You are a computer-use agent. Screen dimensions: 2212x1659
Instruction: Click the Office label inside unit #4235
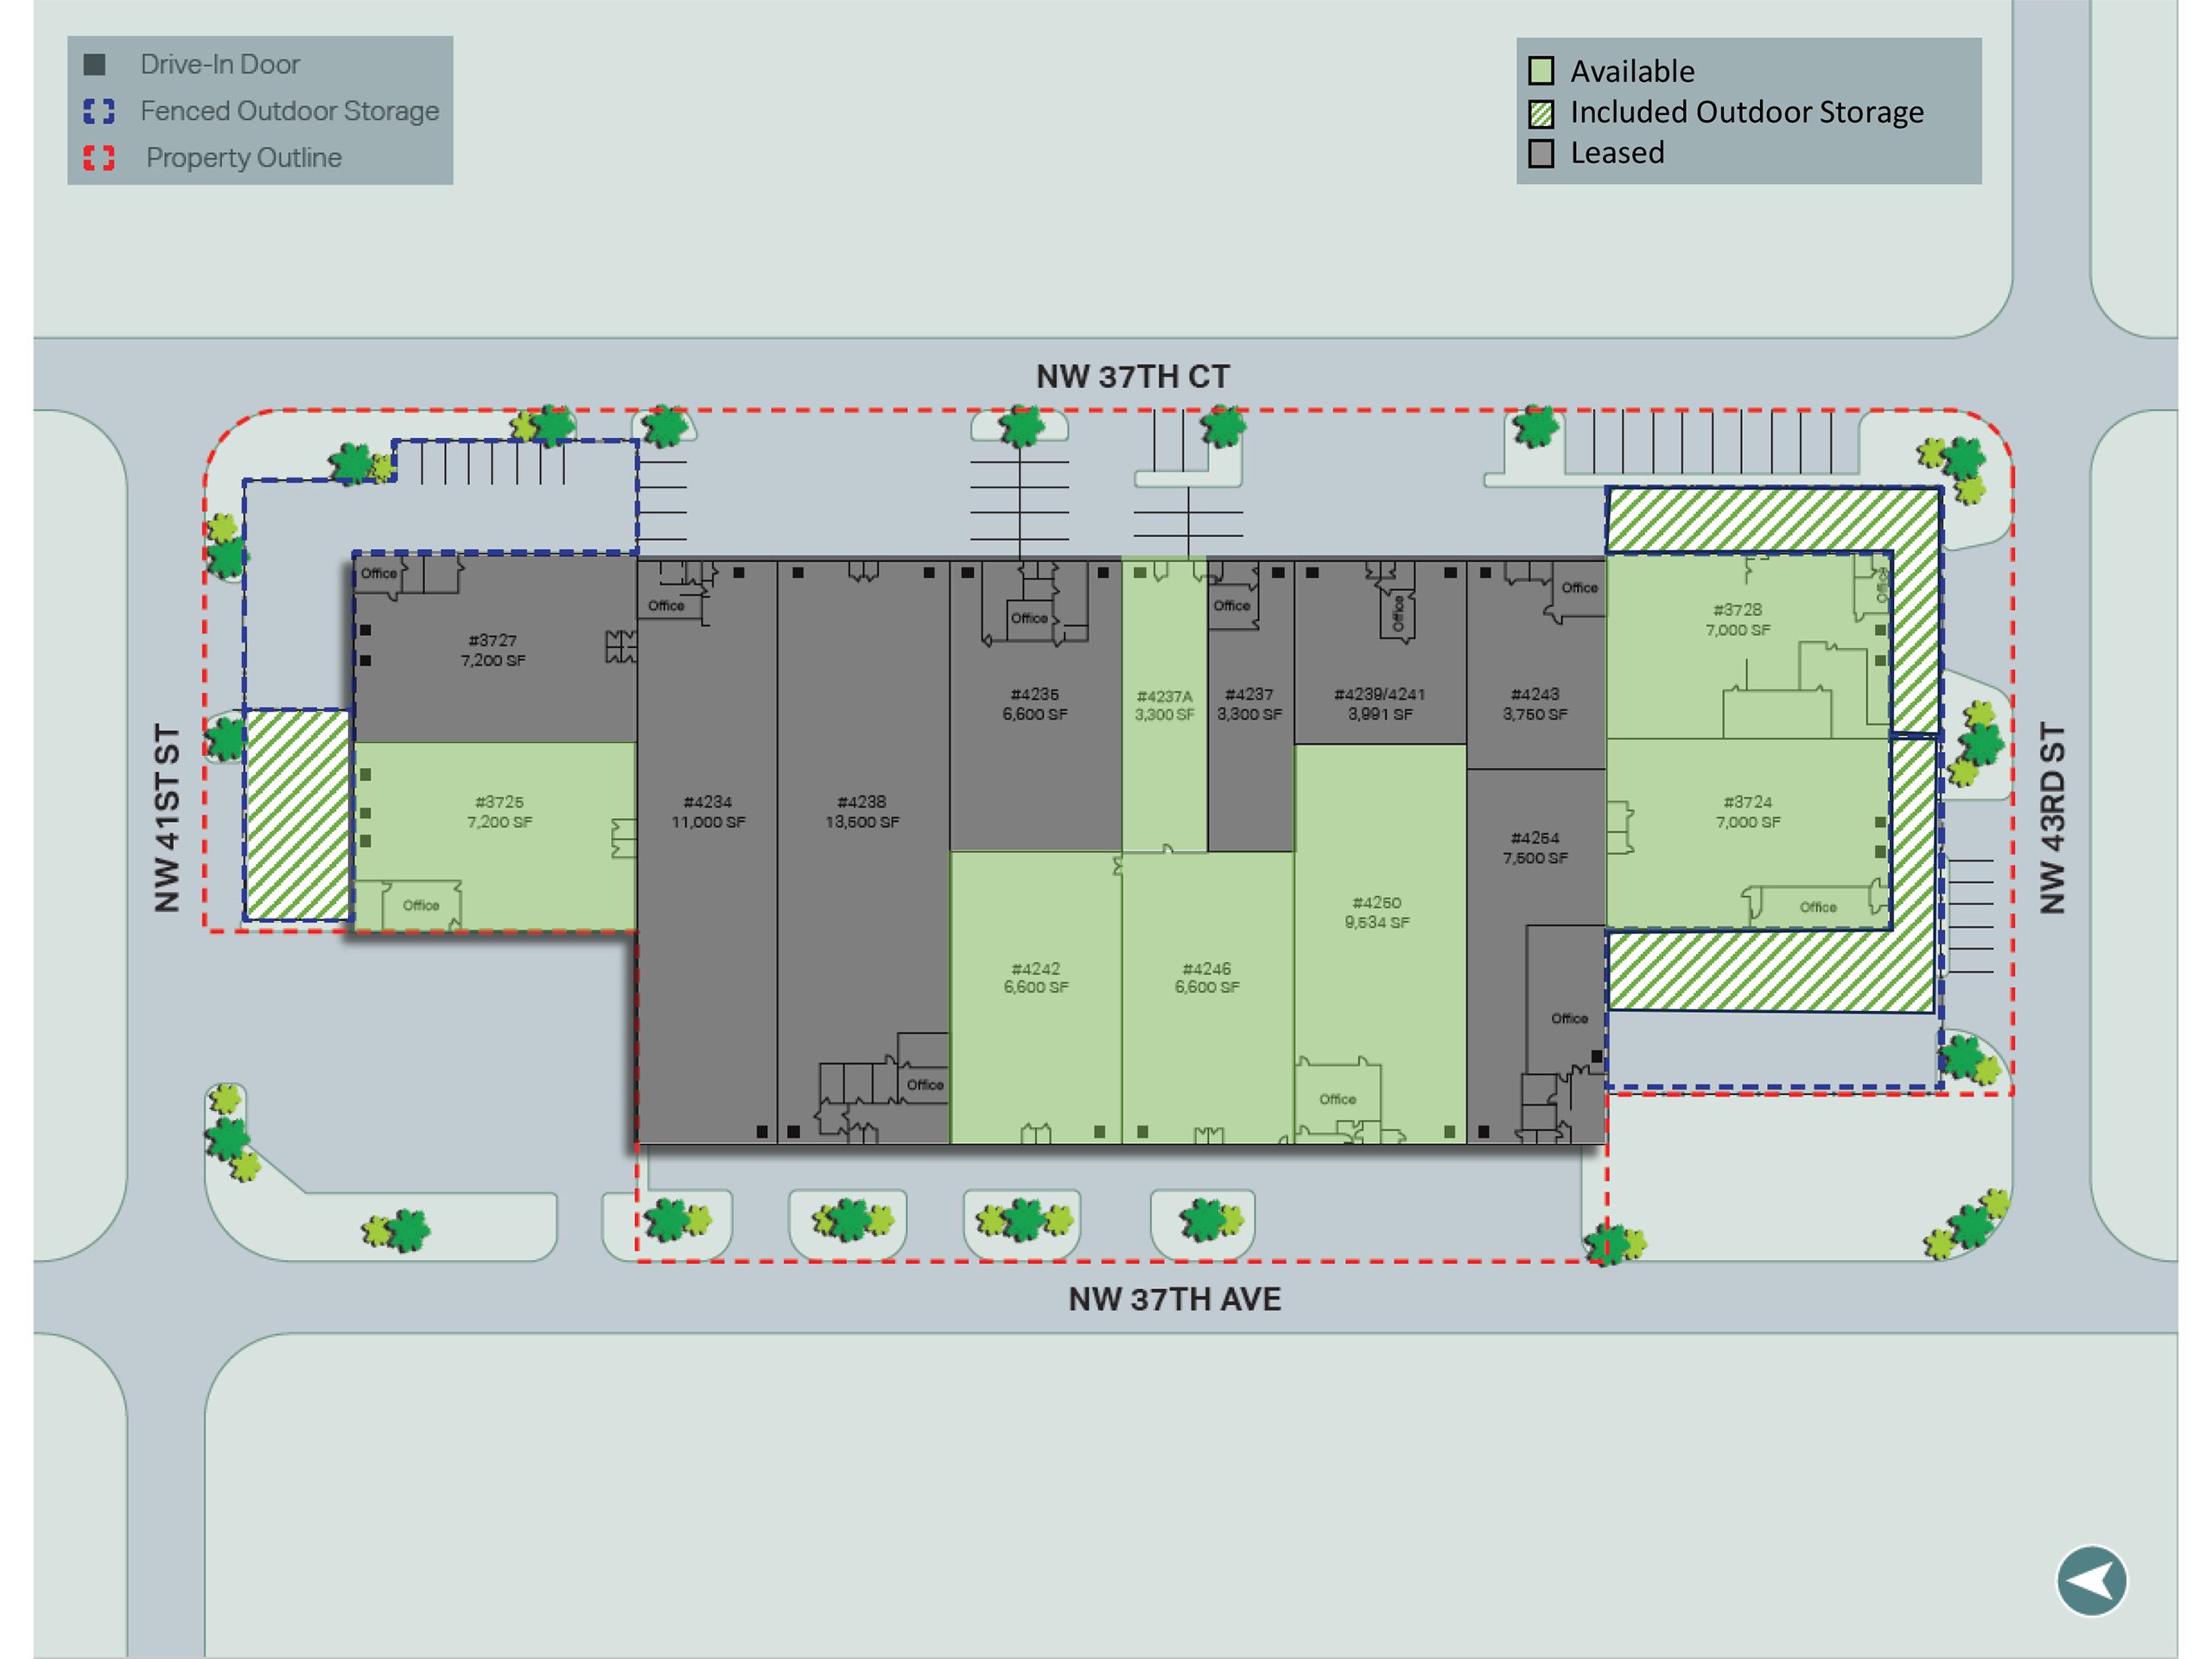(1029, 618)
